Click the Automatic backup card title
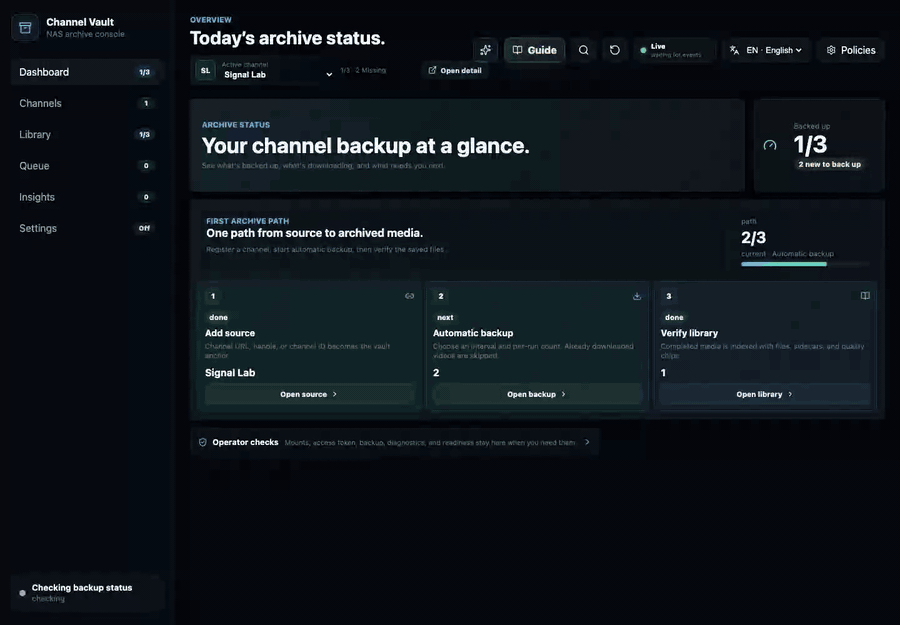The image size is (900, 625). [x=473, y=333]
